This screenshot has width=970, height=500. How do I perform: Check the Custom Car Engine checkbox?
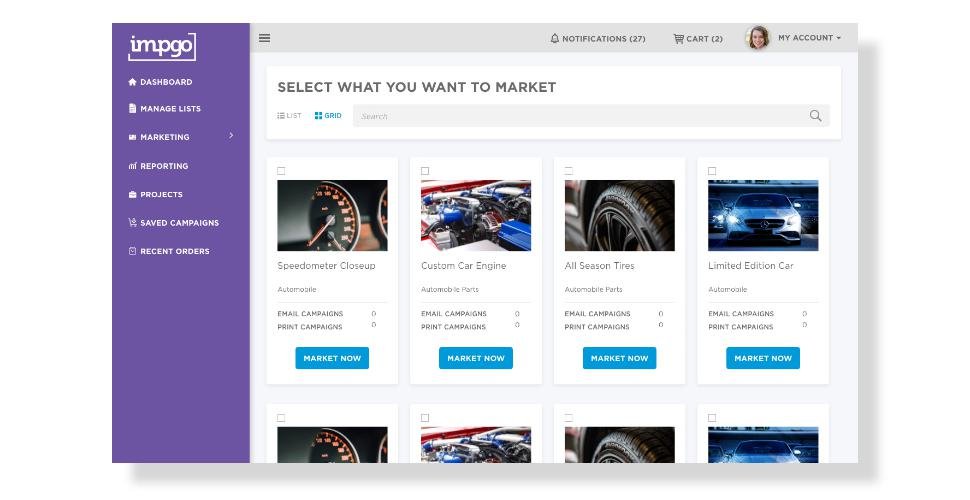[424, 171]
